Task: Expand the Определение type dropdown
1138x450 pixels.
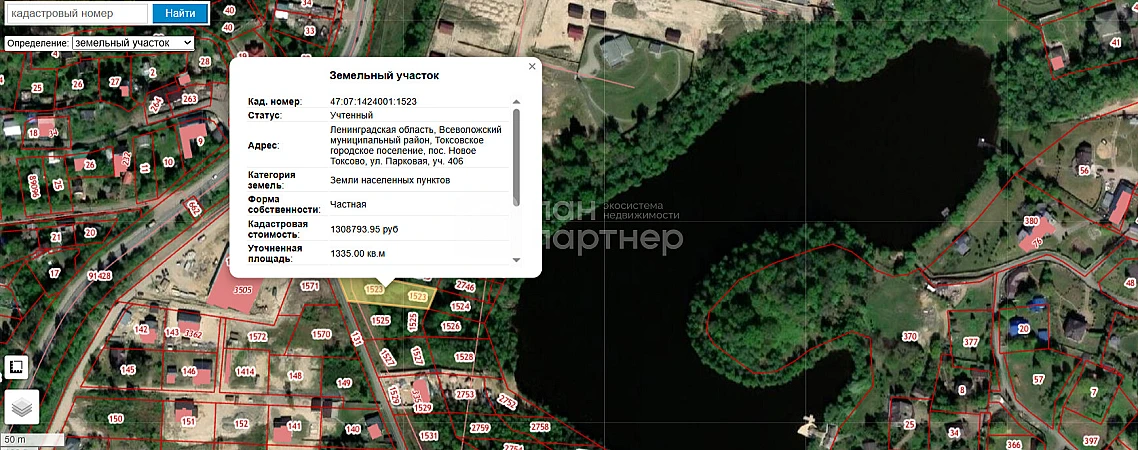Action: [x=133, y=44]
